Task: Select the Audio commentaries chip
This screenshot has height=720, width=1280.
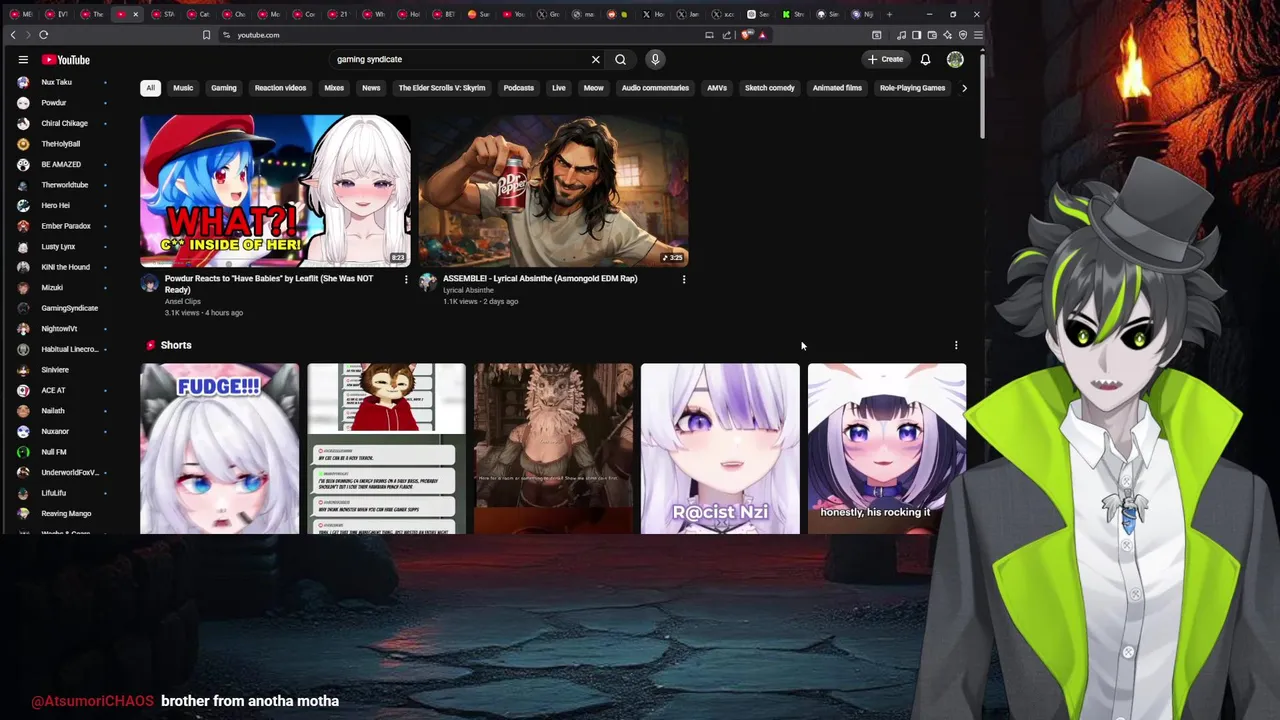Action: pyautogui.click(x=655, y=88)
